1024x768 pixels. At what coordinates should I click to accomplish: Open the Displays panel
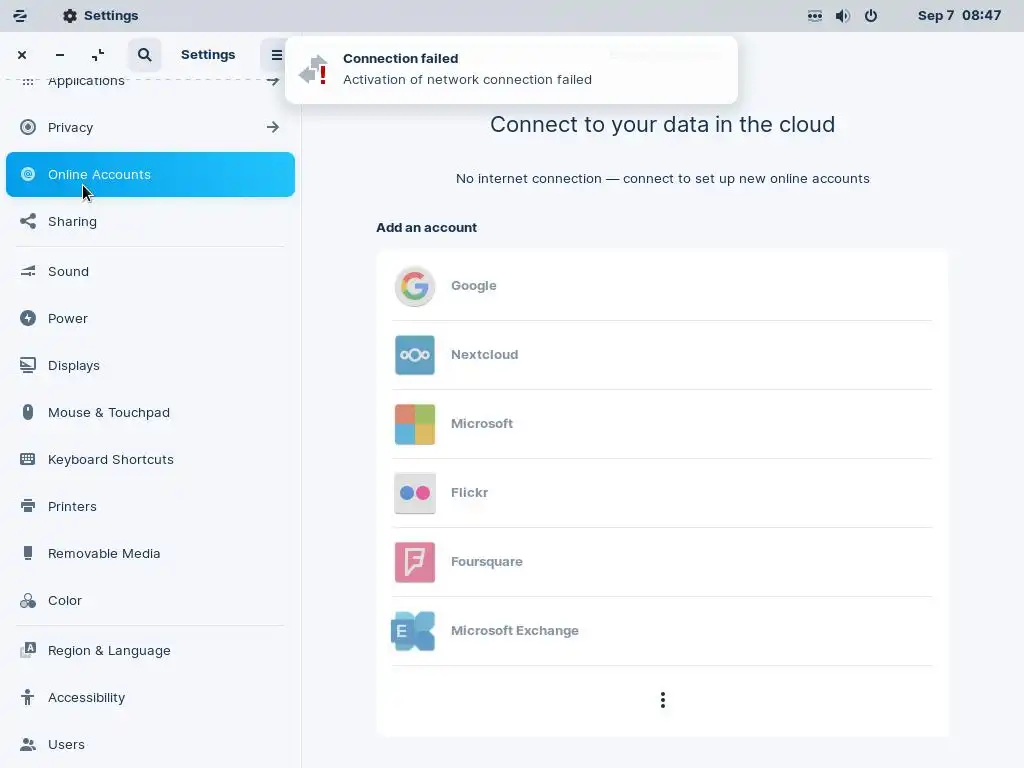tap(150, 365)
